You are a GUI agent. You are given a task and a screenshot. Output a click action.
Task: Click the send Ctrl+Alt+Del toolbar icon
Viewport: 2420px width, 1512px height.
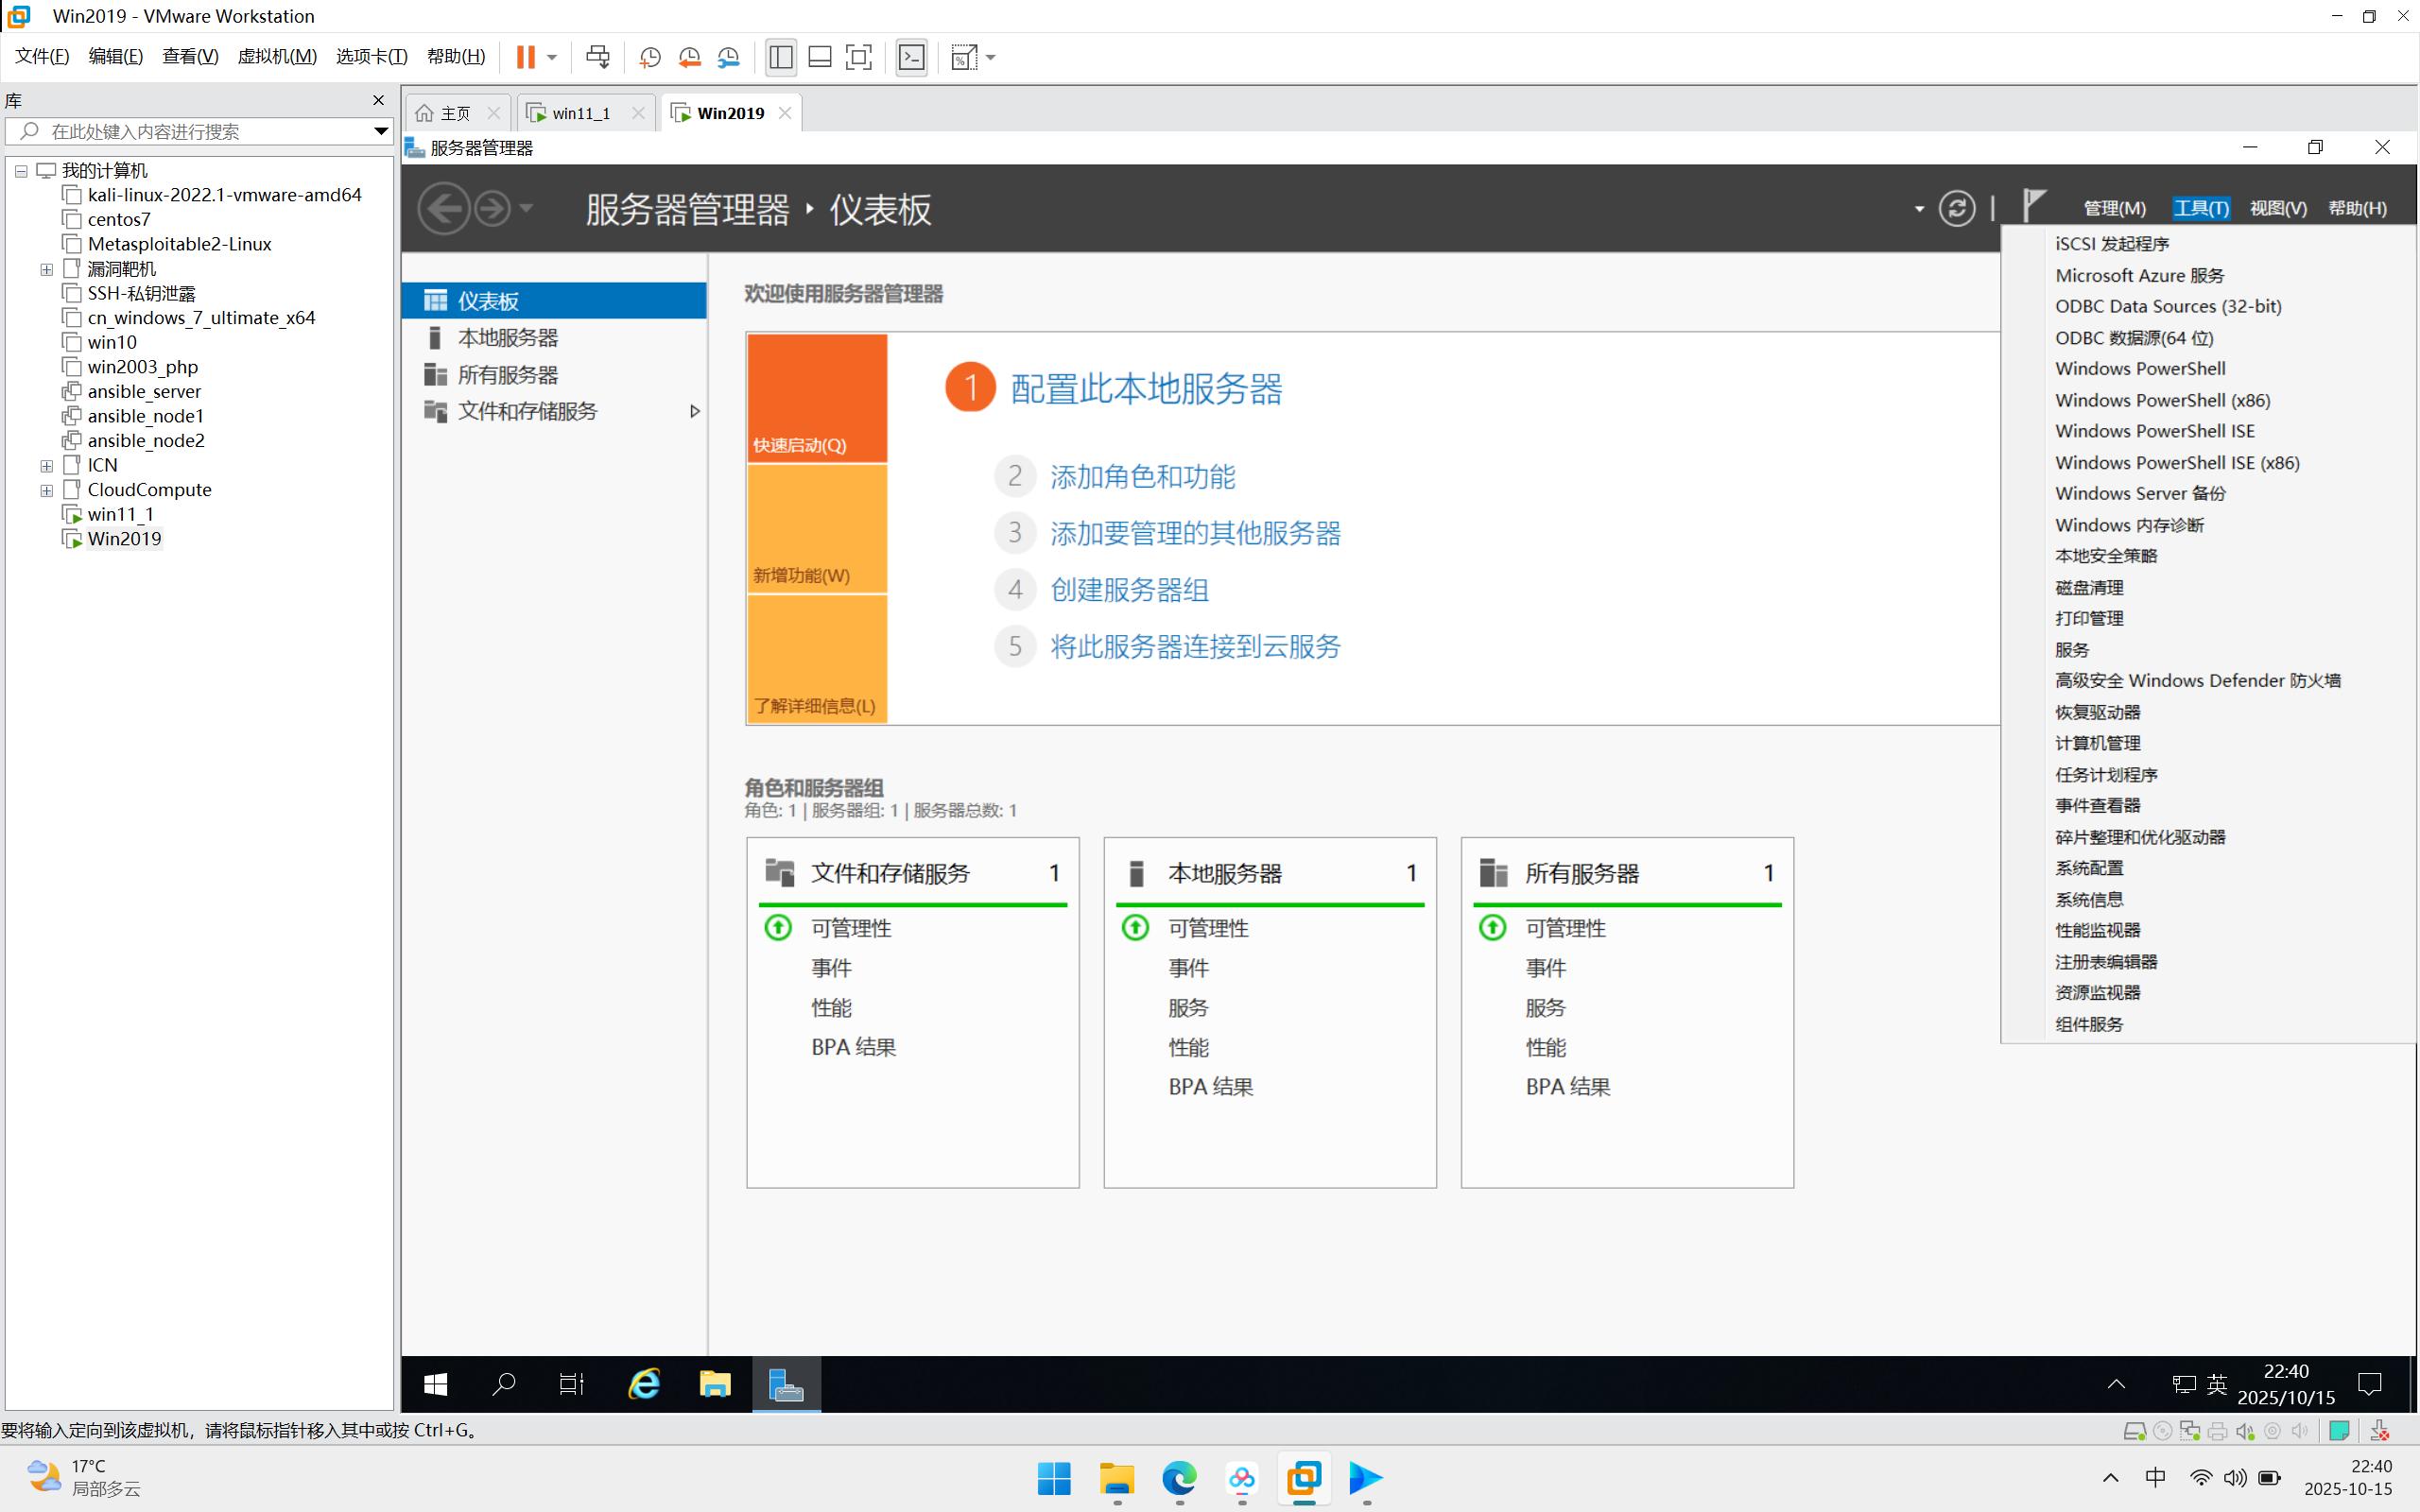[597, 57]
